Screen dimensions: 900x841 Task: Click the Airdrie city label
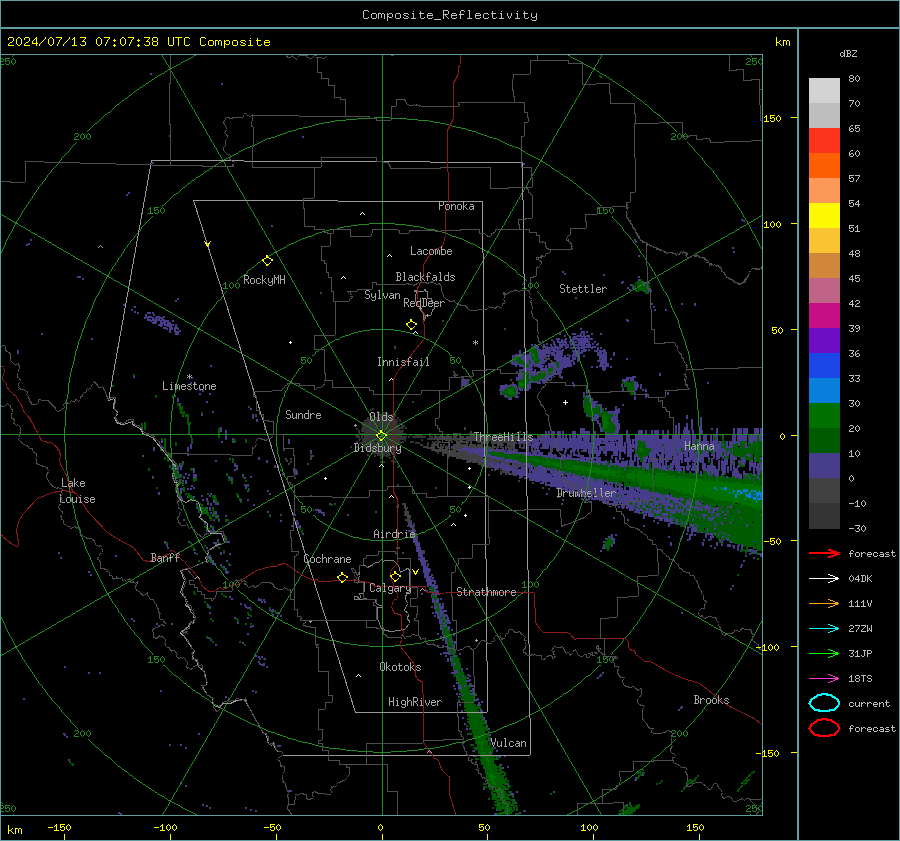[x=394, y=534]
